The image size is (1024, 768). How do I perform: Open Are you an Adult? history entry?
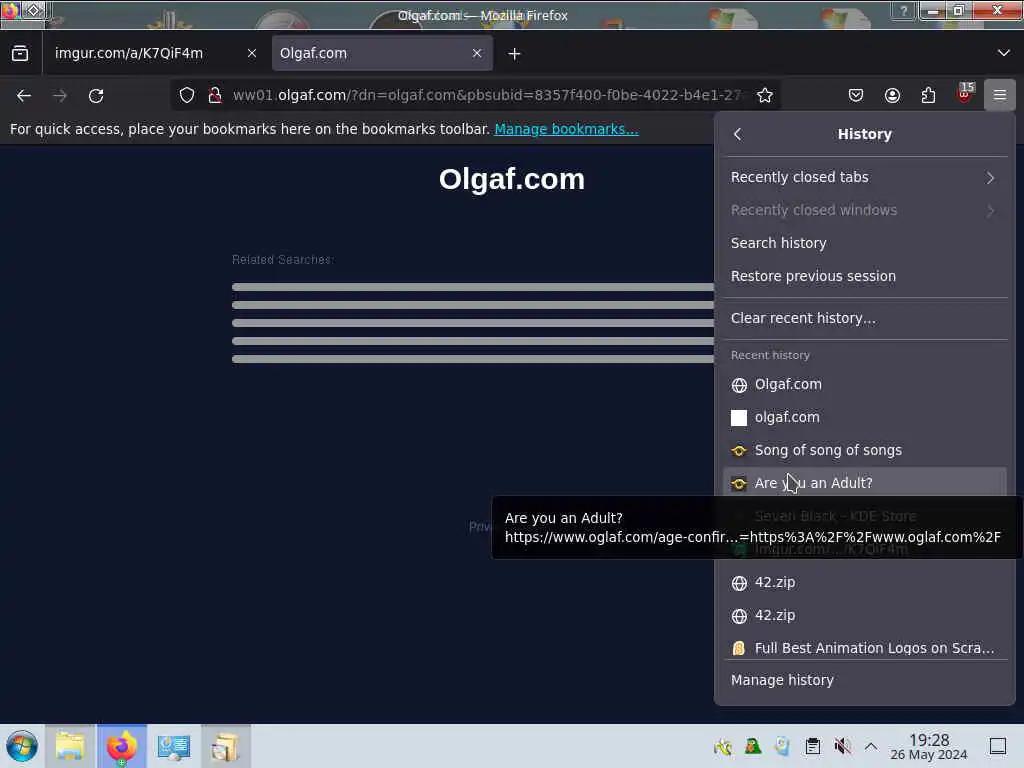(865, 483)
